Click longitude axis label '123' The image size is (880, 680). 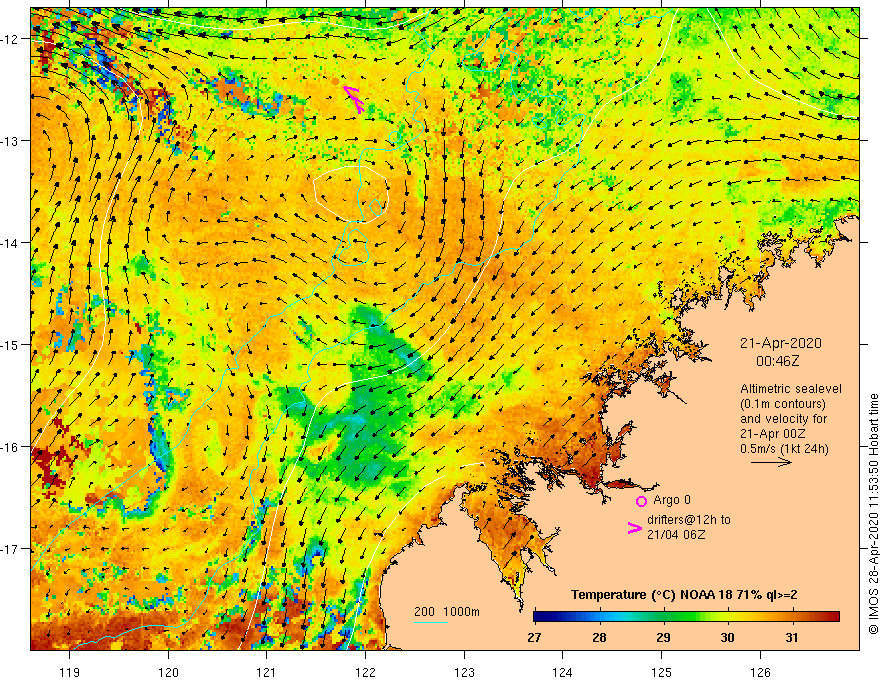pos(464,672)
